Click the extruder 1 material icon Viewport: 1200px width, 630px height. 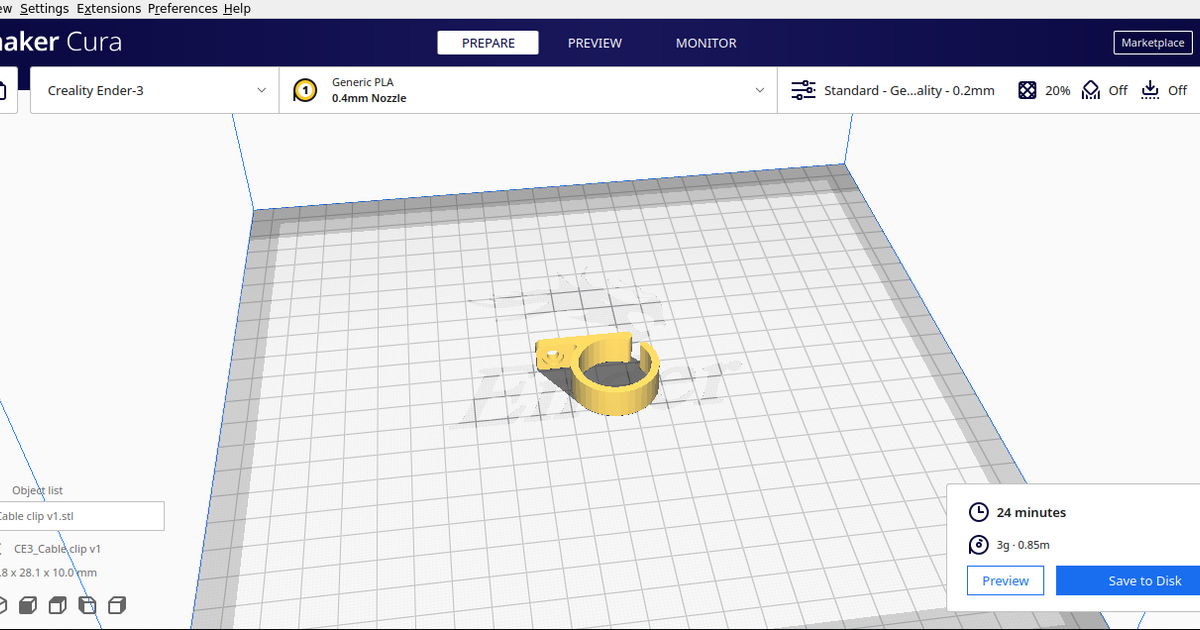point(305,90)
